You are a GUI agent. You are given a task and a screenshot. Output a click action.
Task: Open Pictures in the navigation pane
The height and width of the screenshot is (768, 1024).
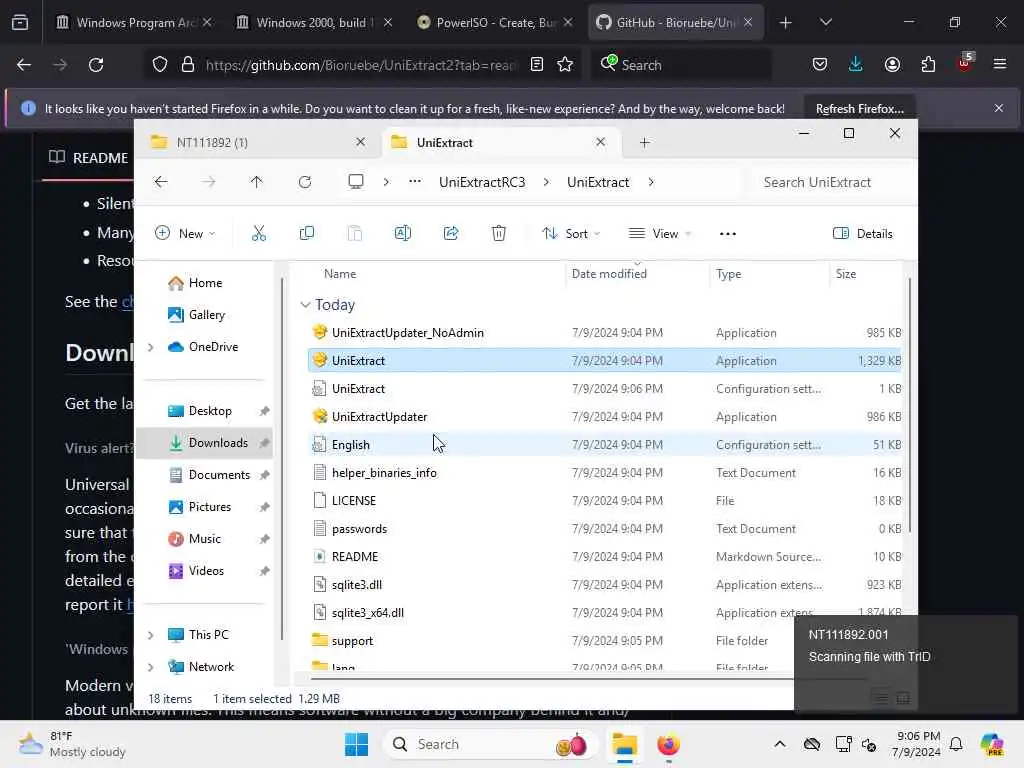pyautogui.click(x=210, y=507)
